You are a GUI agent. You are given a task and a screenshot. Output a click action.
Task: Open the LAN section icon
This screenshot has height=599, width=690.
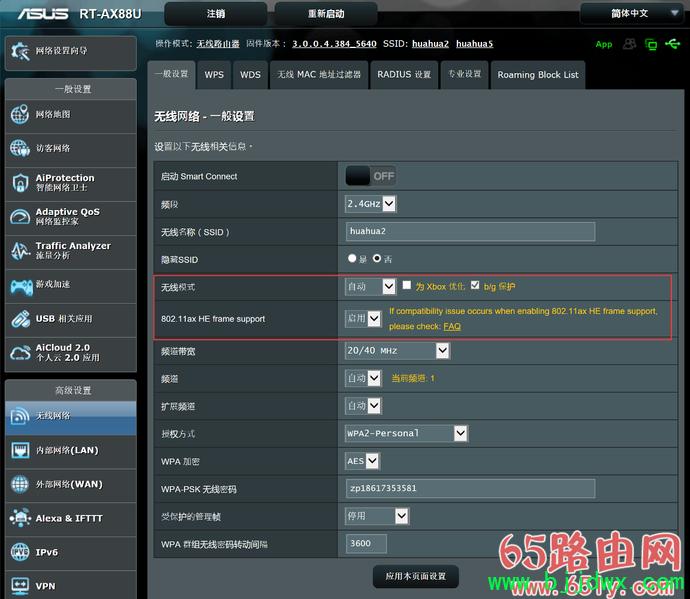[x=20, y=450]
